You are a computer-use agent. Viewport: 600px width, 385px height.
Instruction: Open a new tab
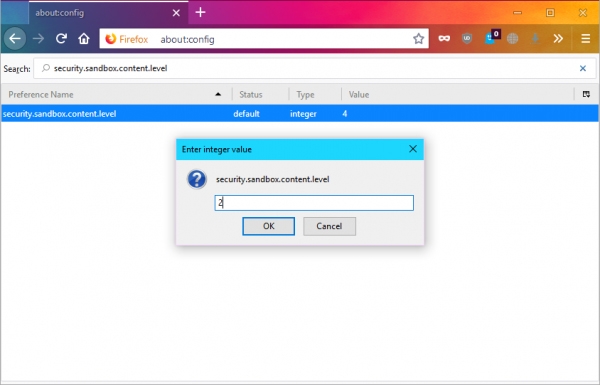(201, 13)
